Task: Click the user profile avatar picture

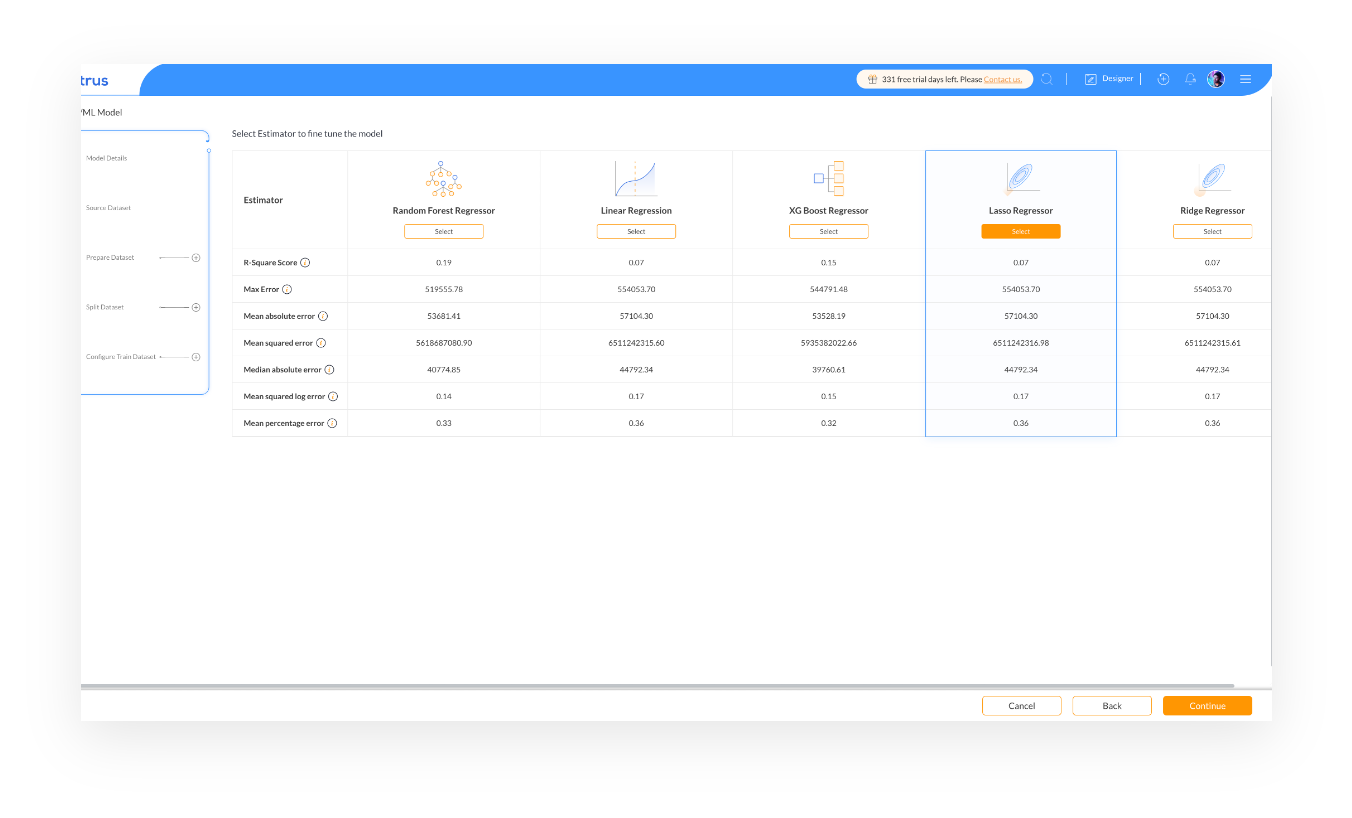Action: [1216, 78]
